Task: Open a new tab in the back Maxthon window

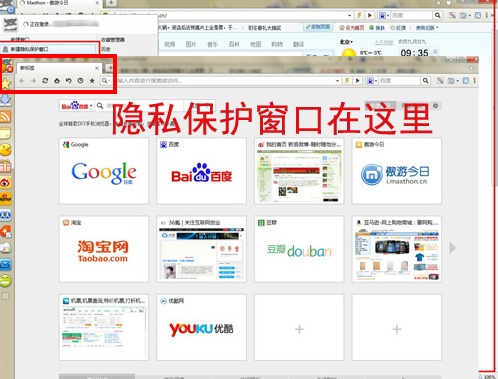Action: pos(111,3)
